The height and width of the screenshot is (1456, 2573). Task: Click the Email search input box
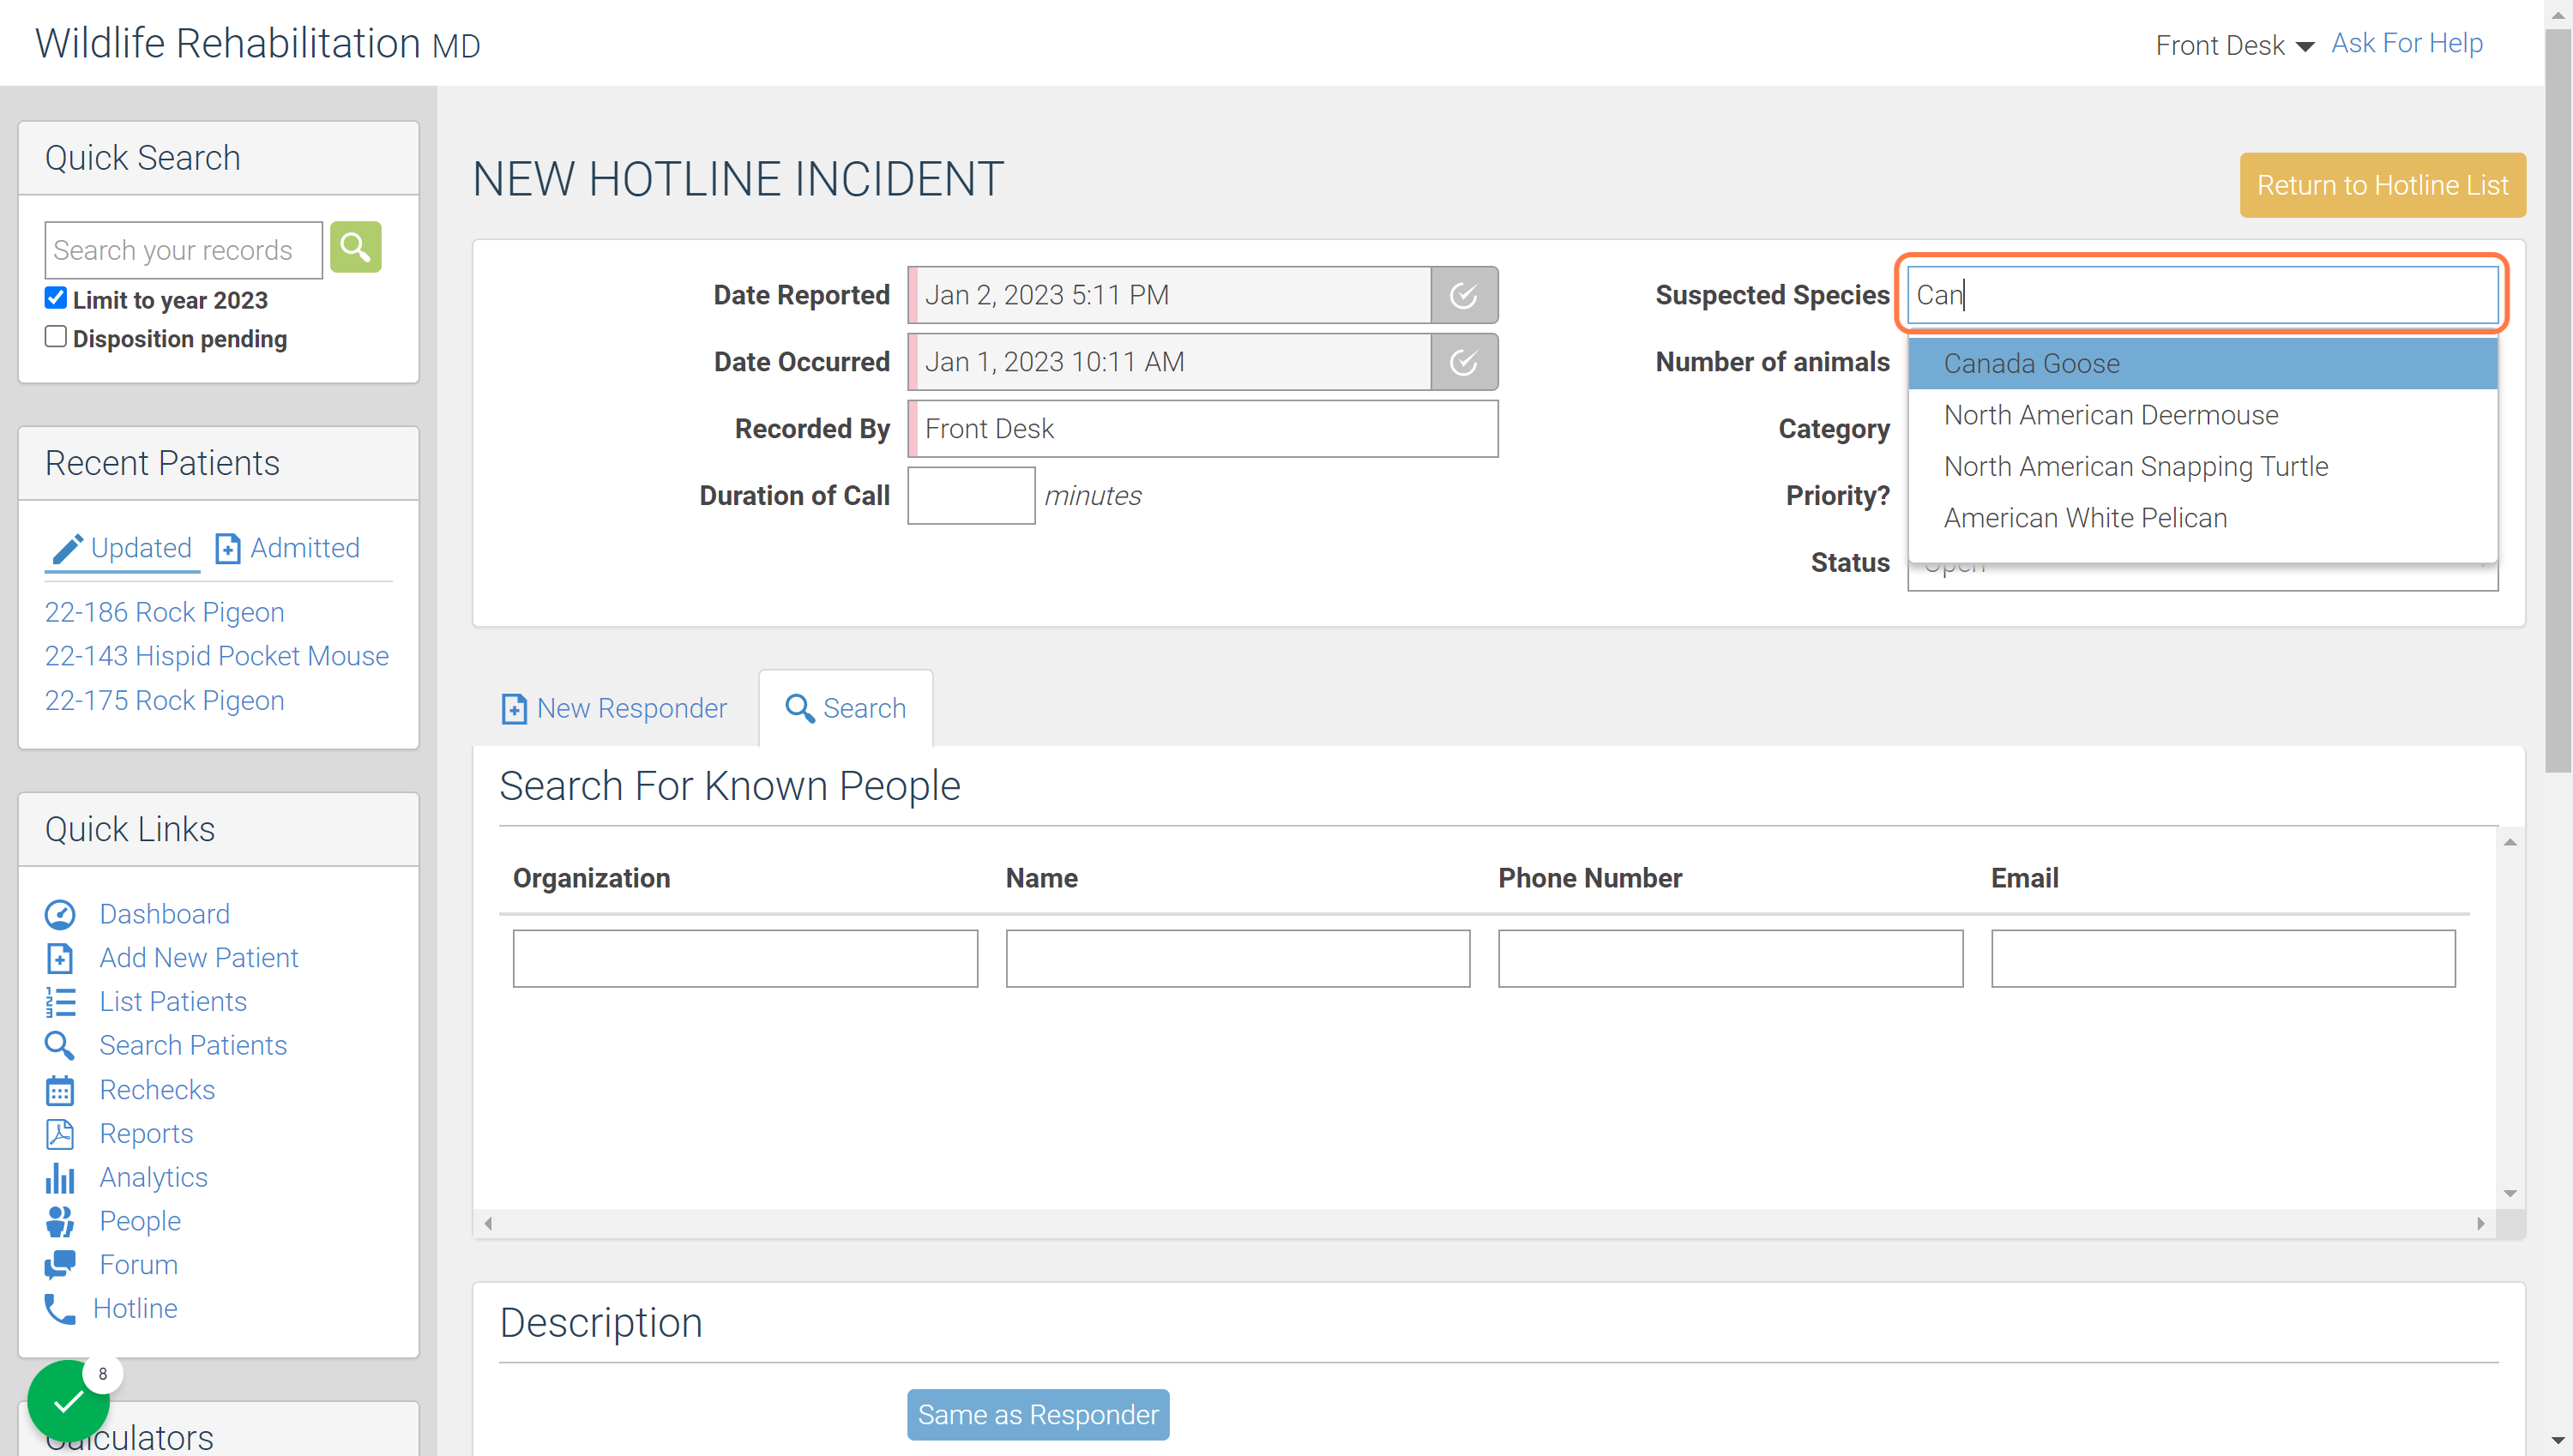(x=2223, y=958)
